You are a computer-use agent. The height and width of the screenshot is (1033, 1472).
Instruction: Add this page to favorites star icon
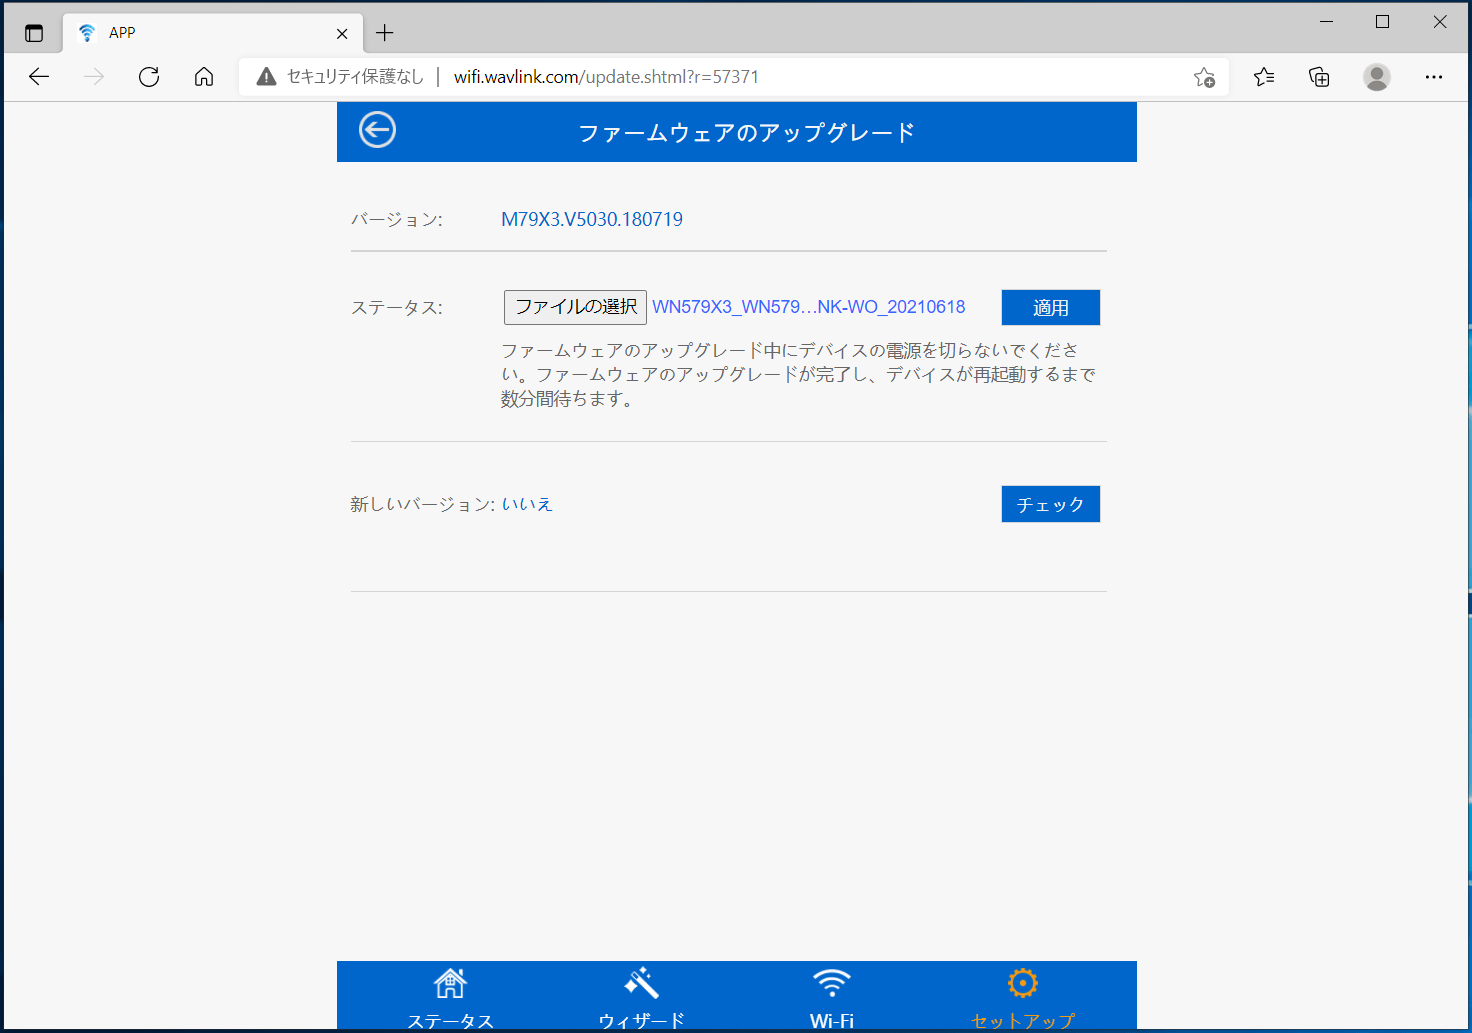click(x=1205, y=77)
